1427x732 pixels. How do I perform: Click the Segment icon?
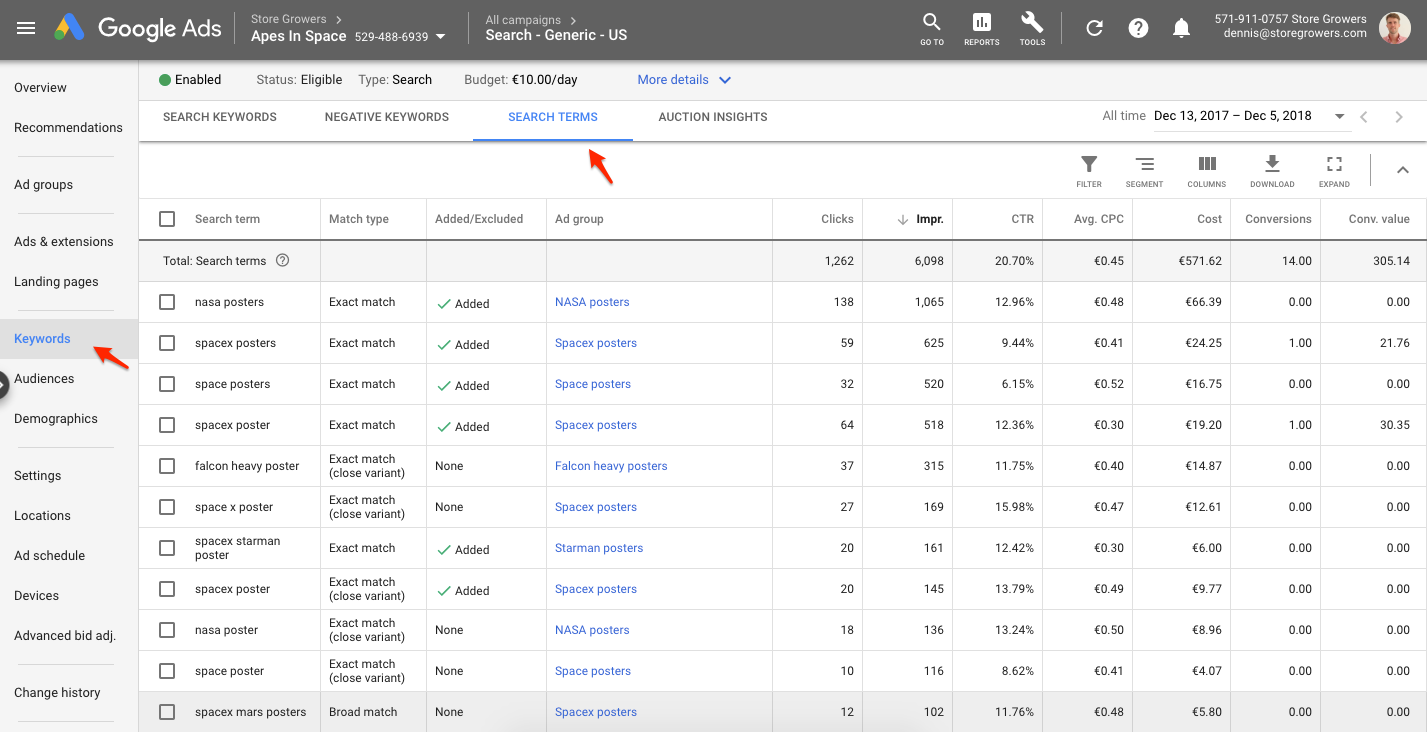1144,168
